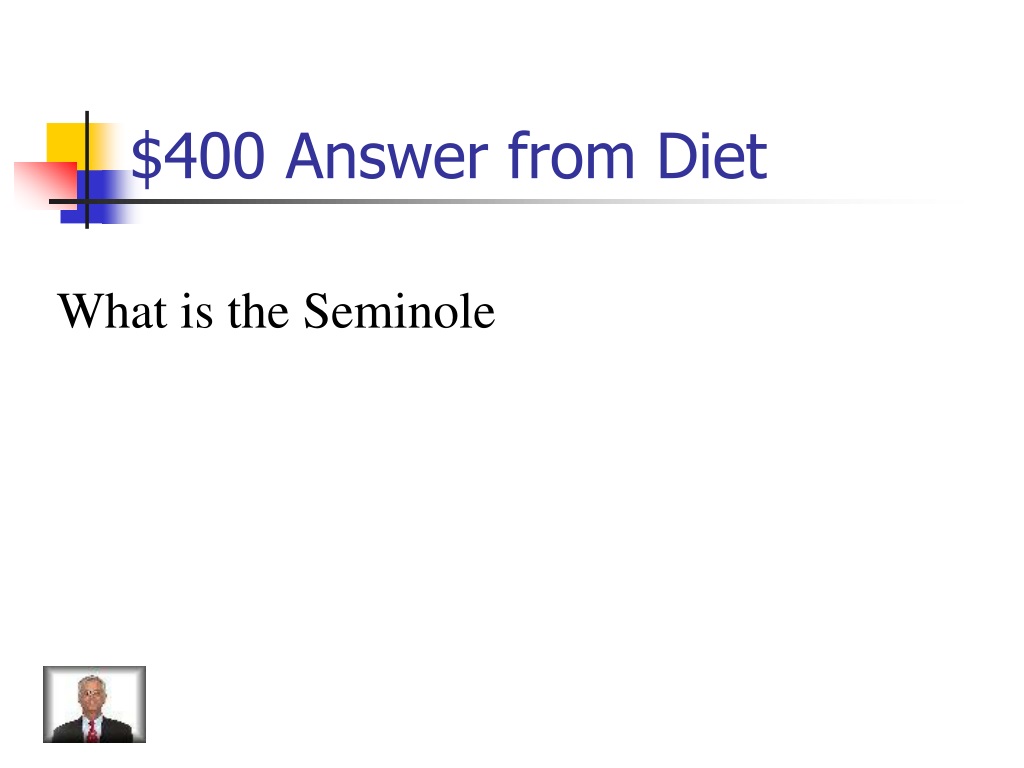The image size is (1024, 768).
Task: Click the word "Seminole" in the body text
Action: pyautogui.click(x=399, y=310)
